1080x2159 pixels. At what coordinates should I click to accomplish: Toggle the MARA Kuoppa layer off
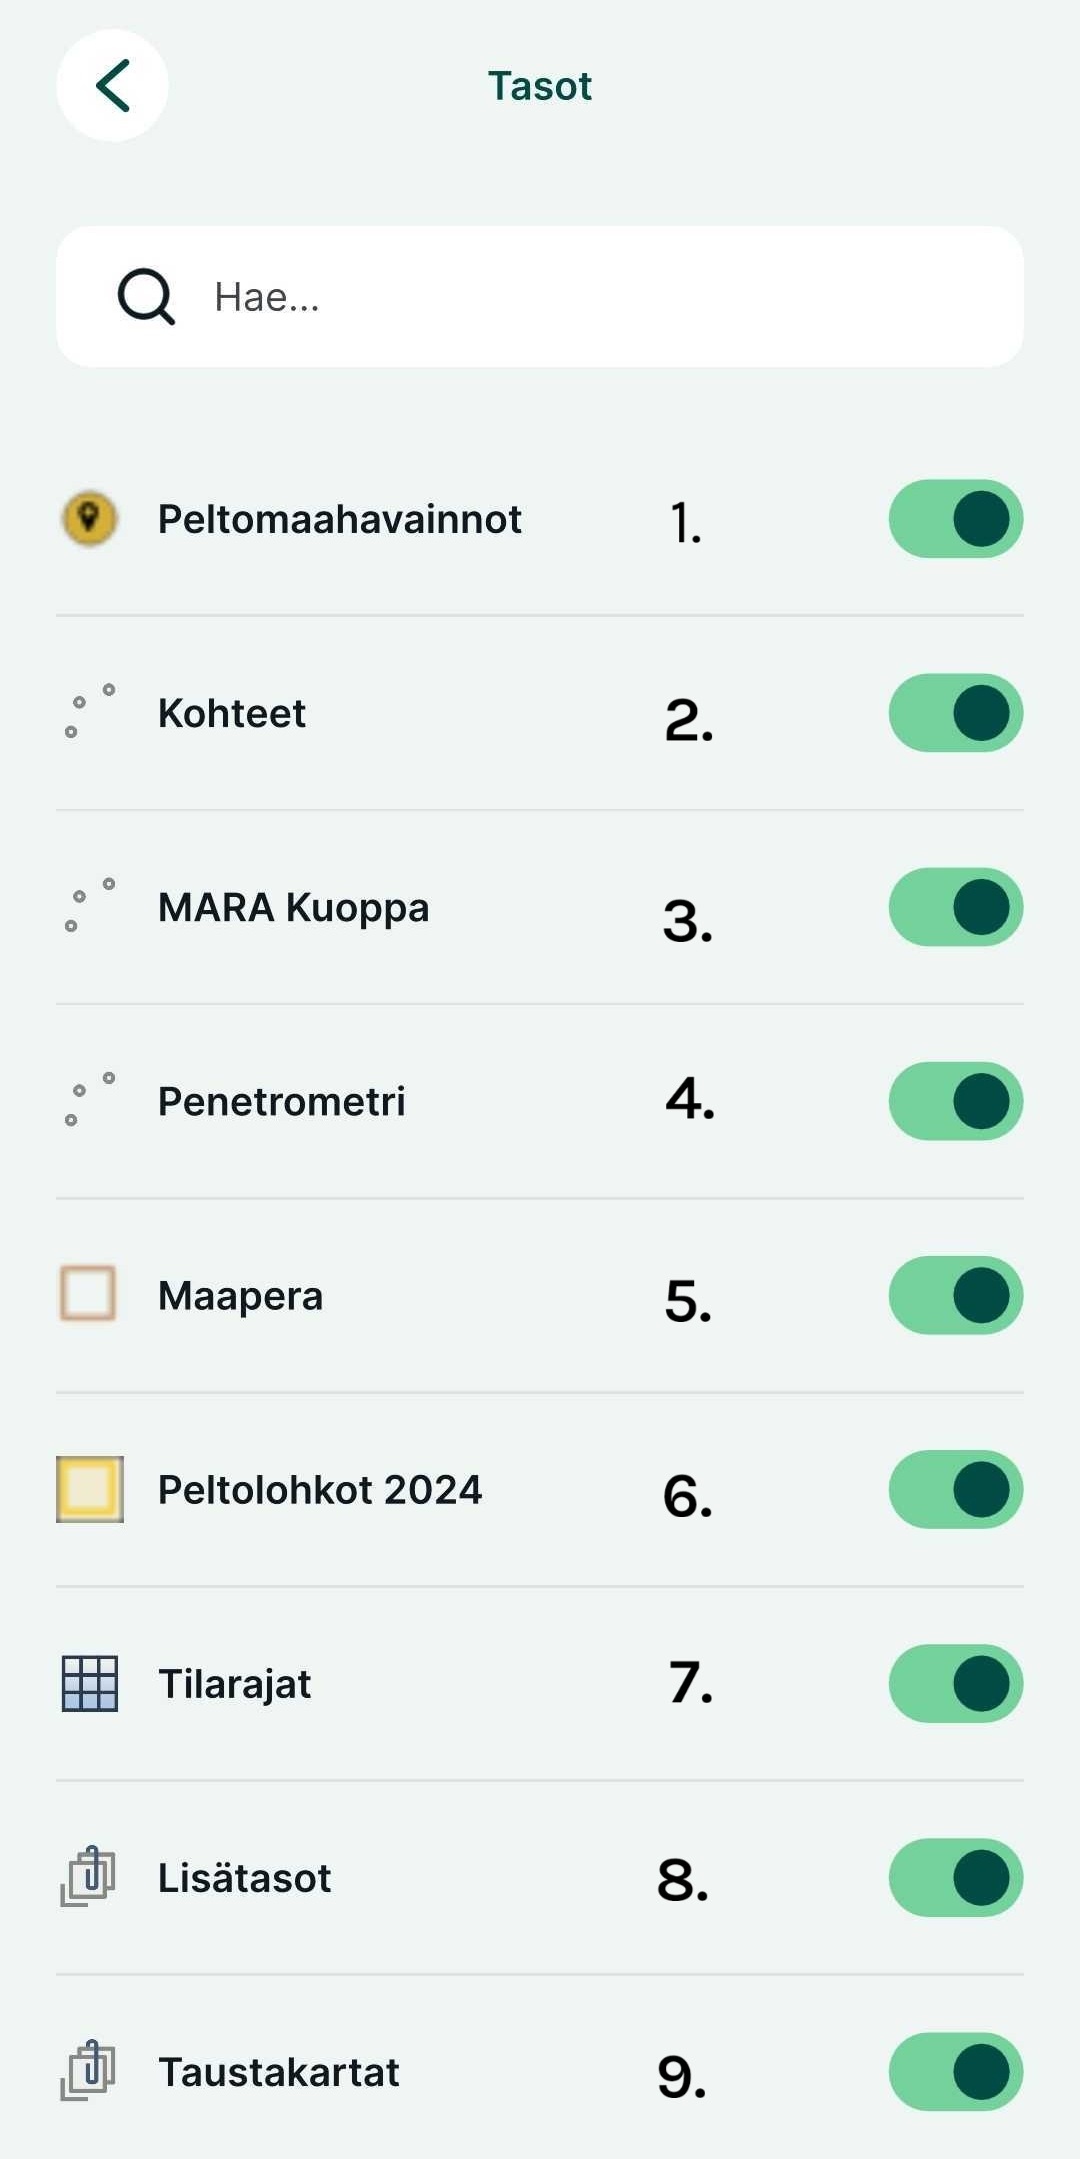tap(955, 907)
